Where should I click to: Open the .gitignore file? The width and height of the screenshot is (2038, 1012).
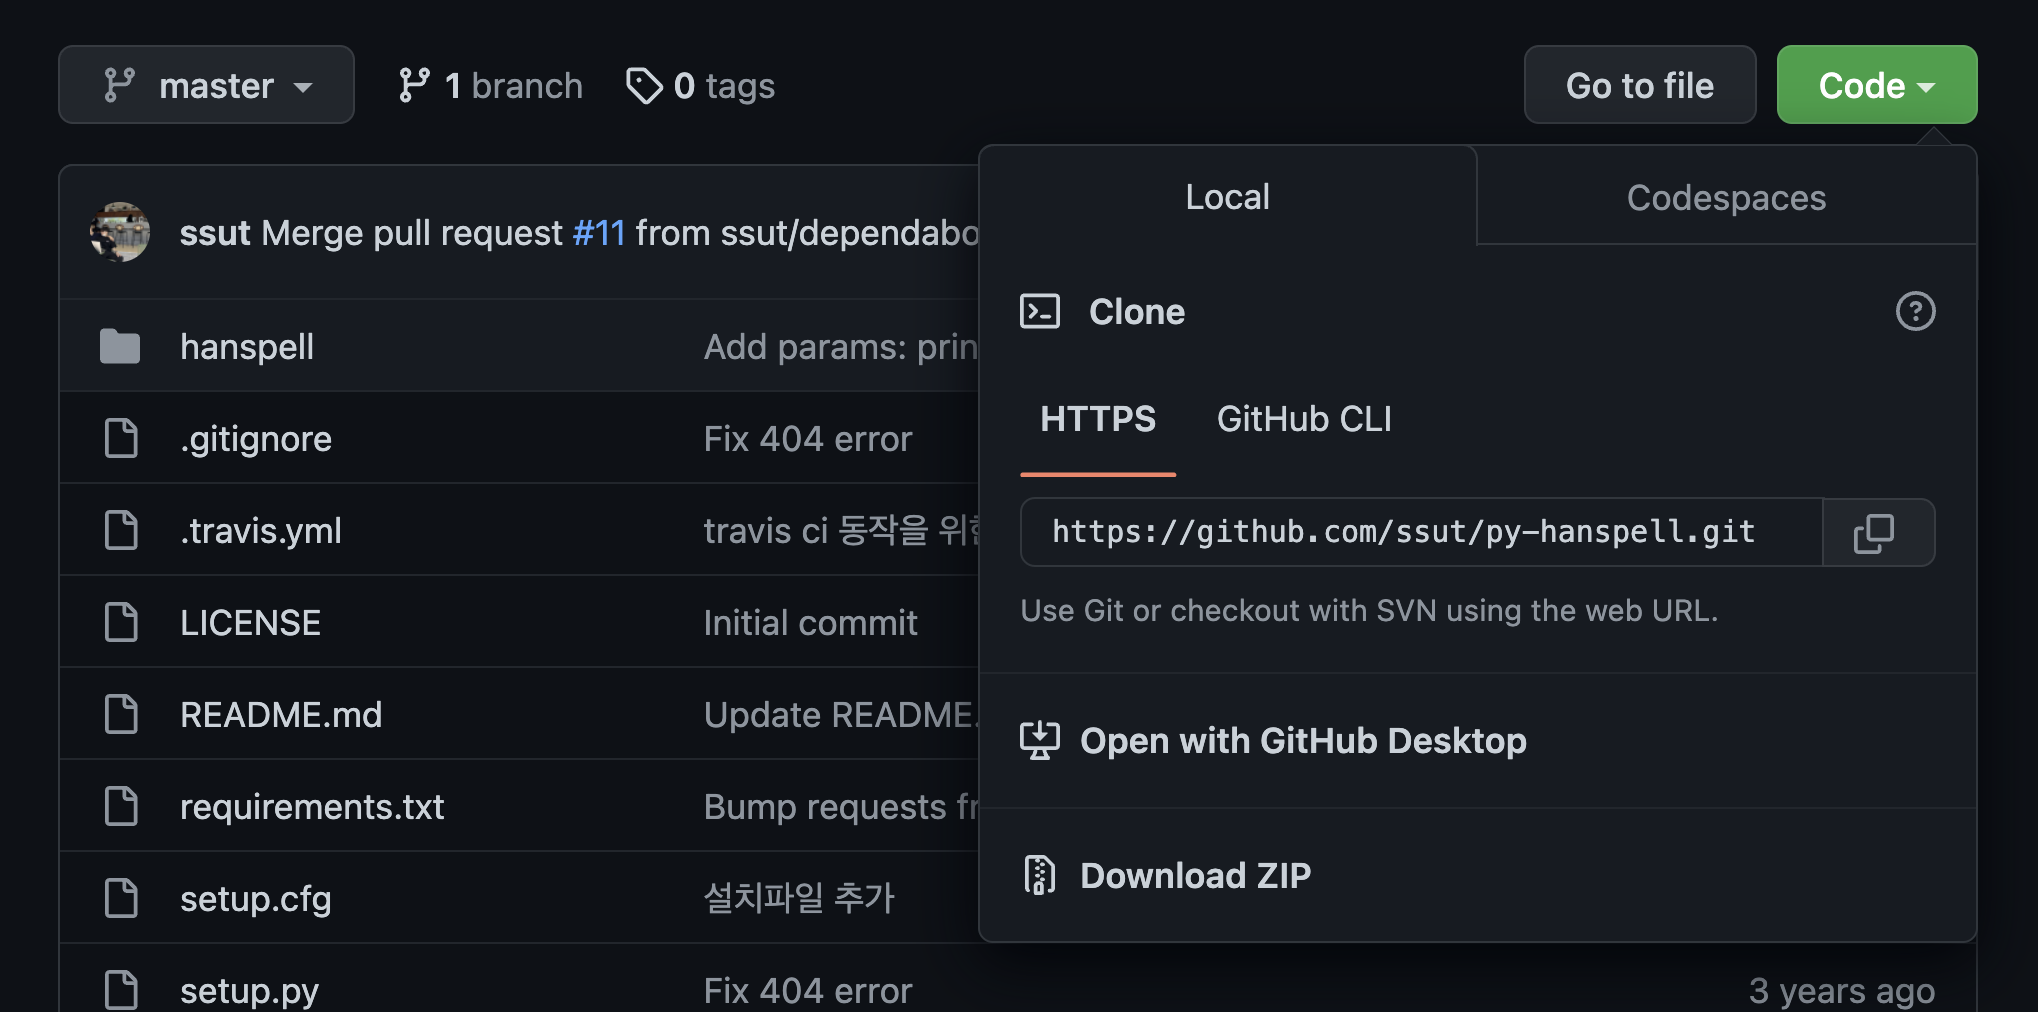[256, 439]
